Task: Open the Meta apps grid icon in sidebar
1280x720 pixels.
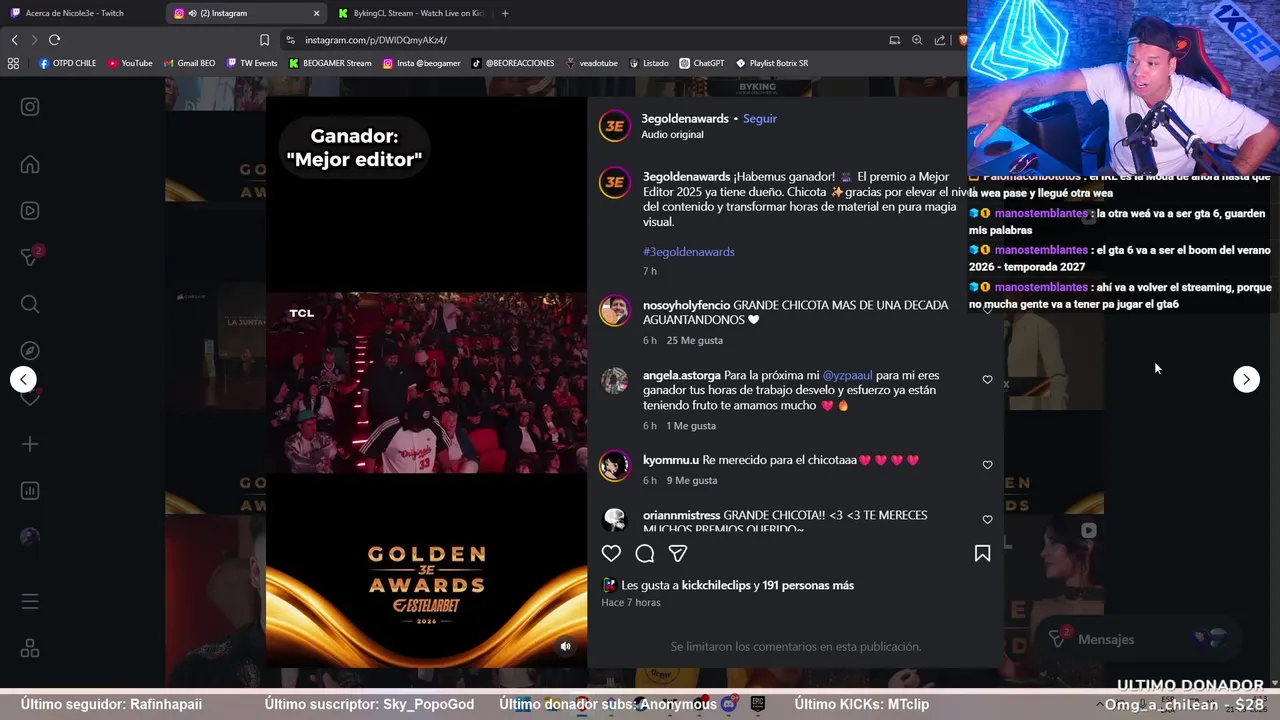Action: pos(30,649)
